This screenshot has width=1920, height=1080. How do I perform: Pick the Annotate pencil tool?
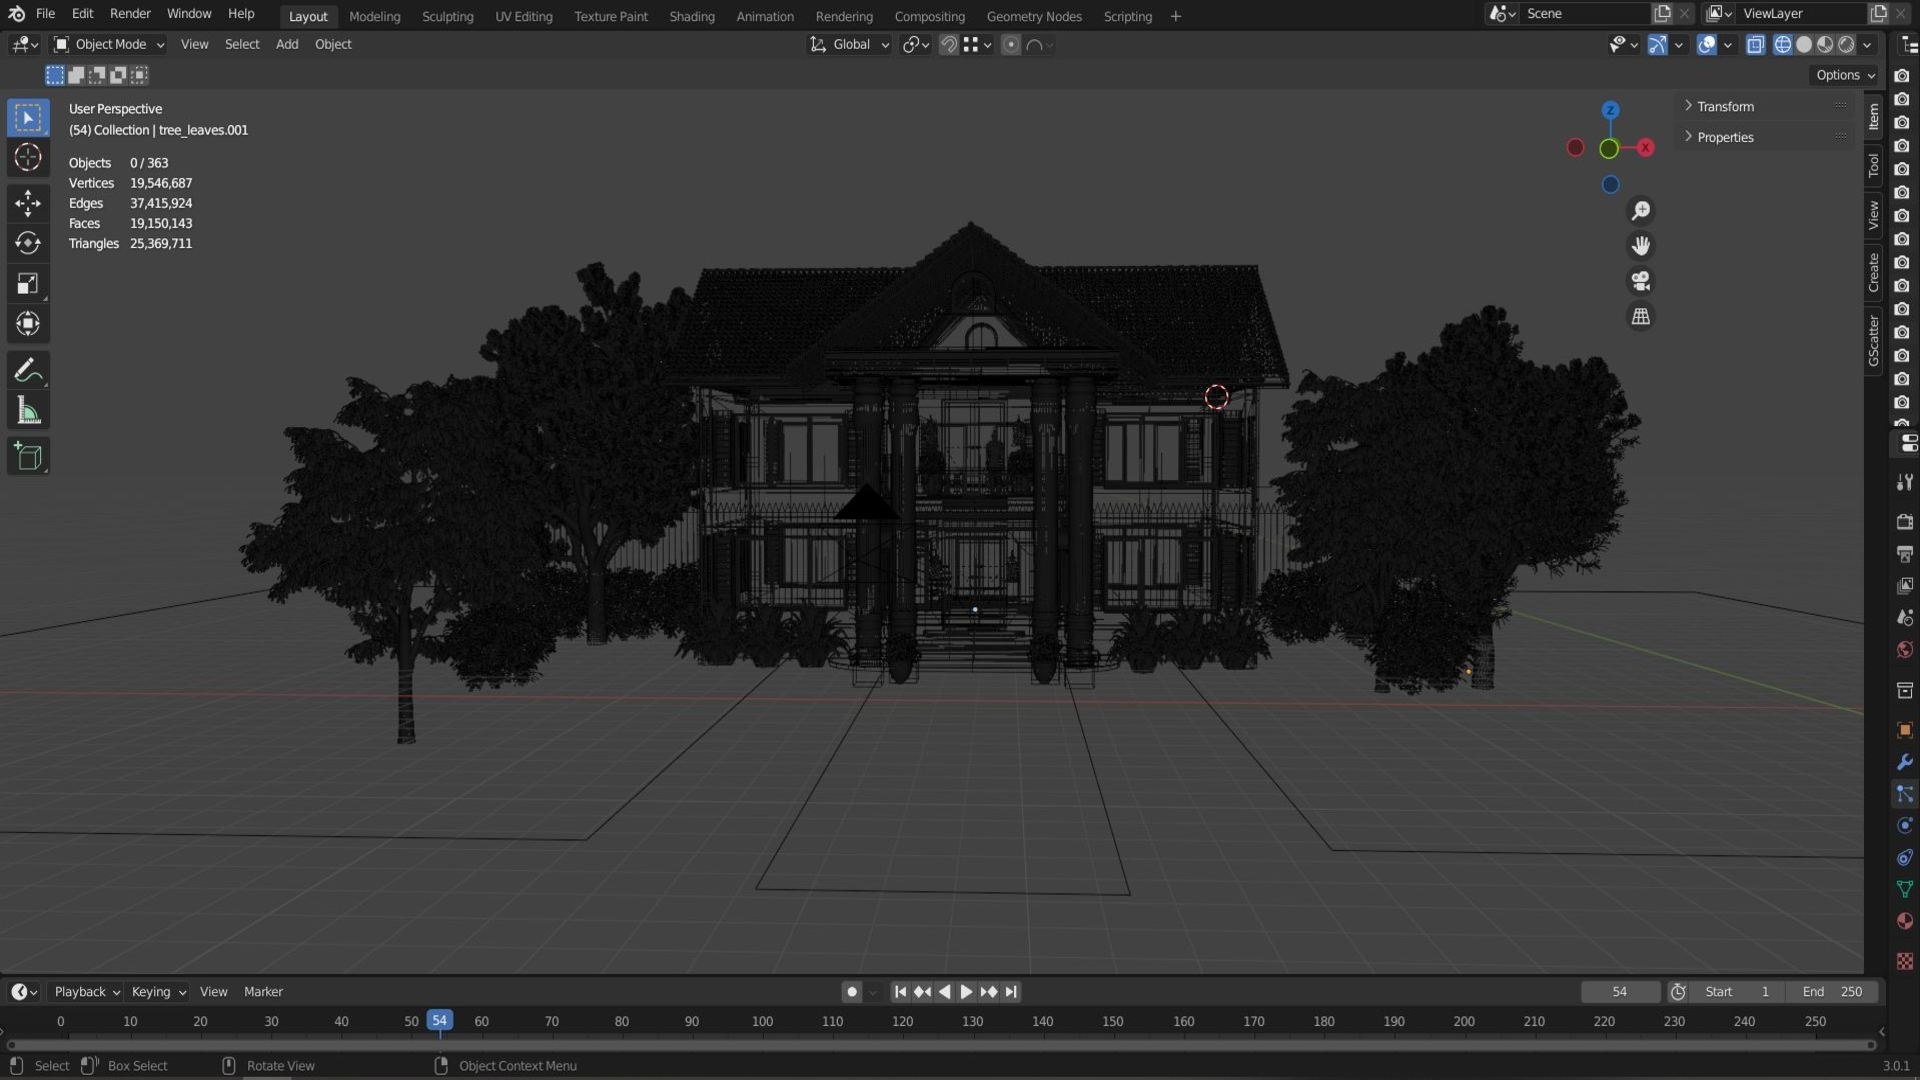pyautogui.click(x=28, y=371)
